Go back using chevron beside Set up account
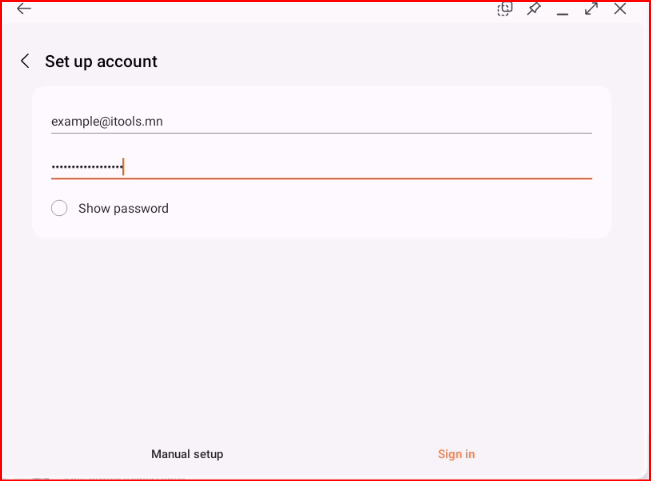 [25, 61]
